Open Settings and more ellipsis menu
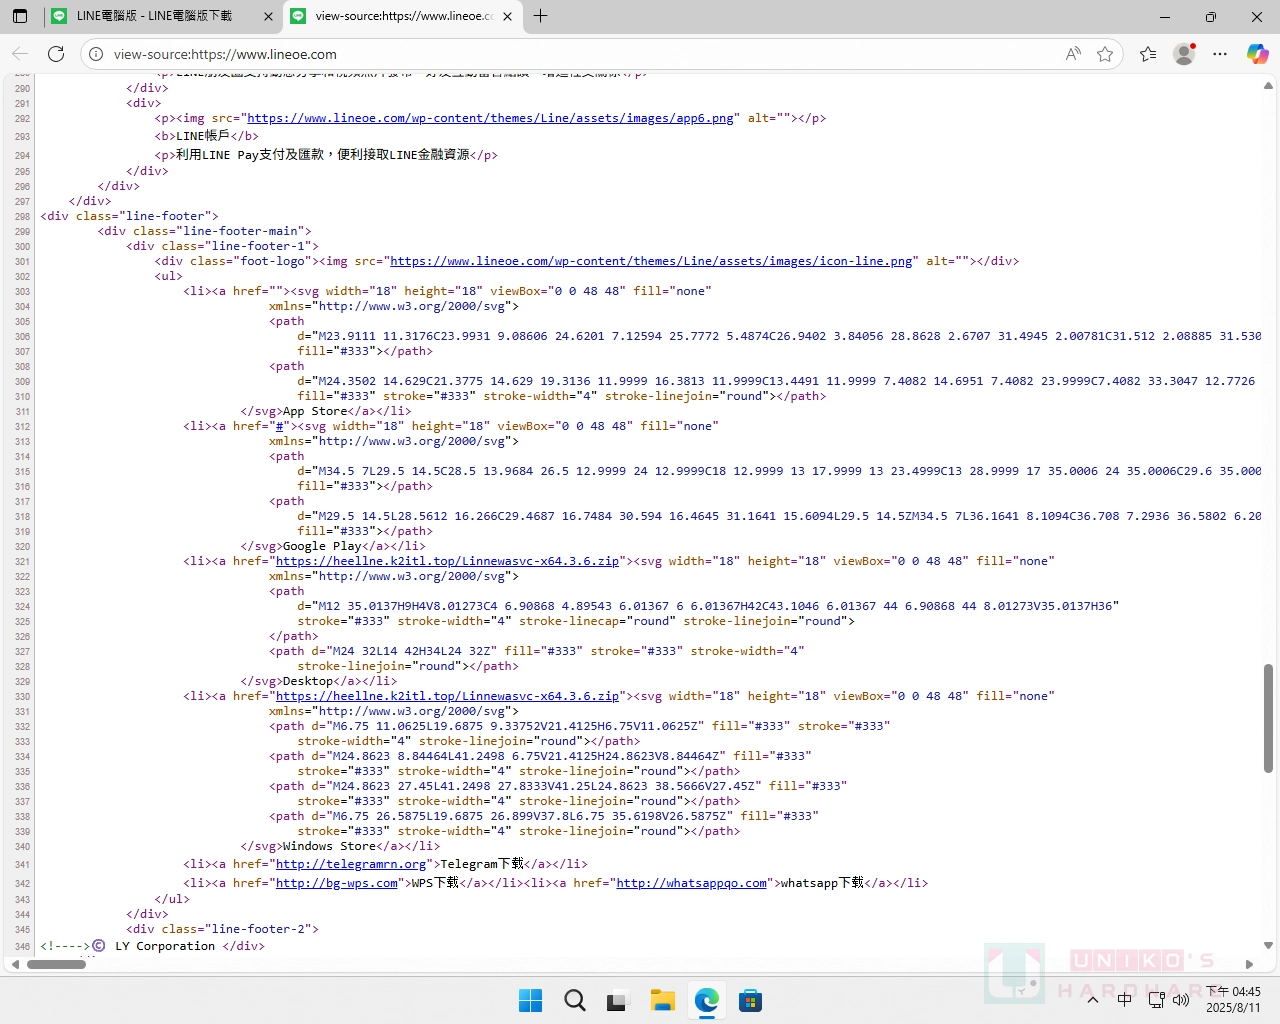The height and width of the screenshot is (1024, 1280). pos(1220,54)
